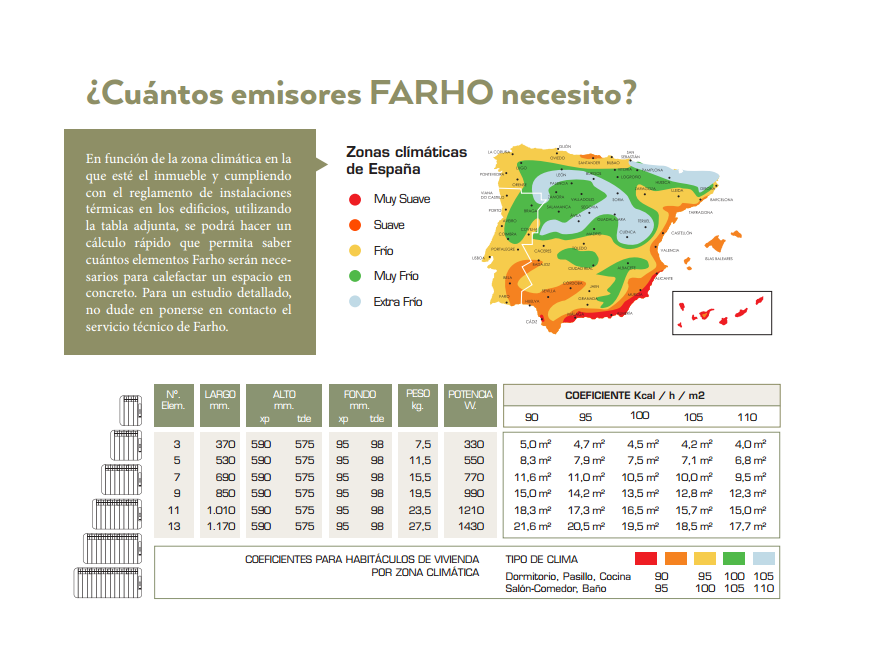Click the coefficient cell '4,0 m²'
This screenshot has height=659, width=870.
(x=750, y=444)
